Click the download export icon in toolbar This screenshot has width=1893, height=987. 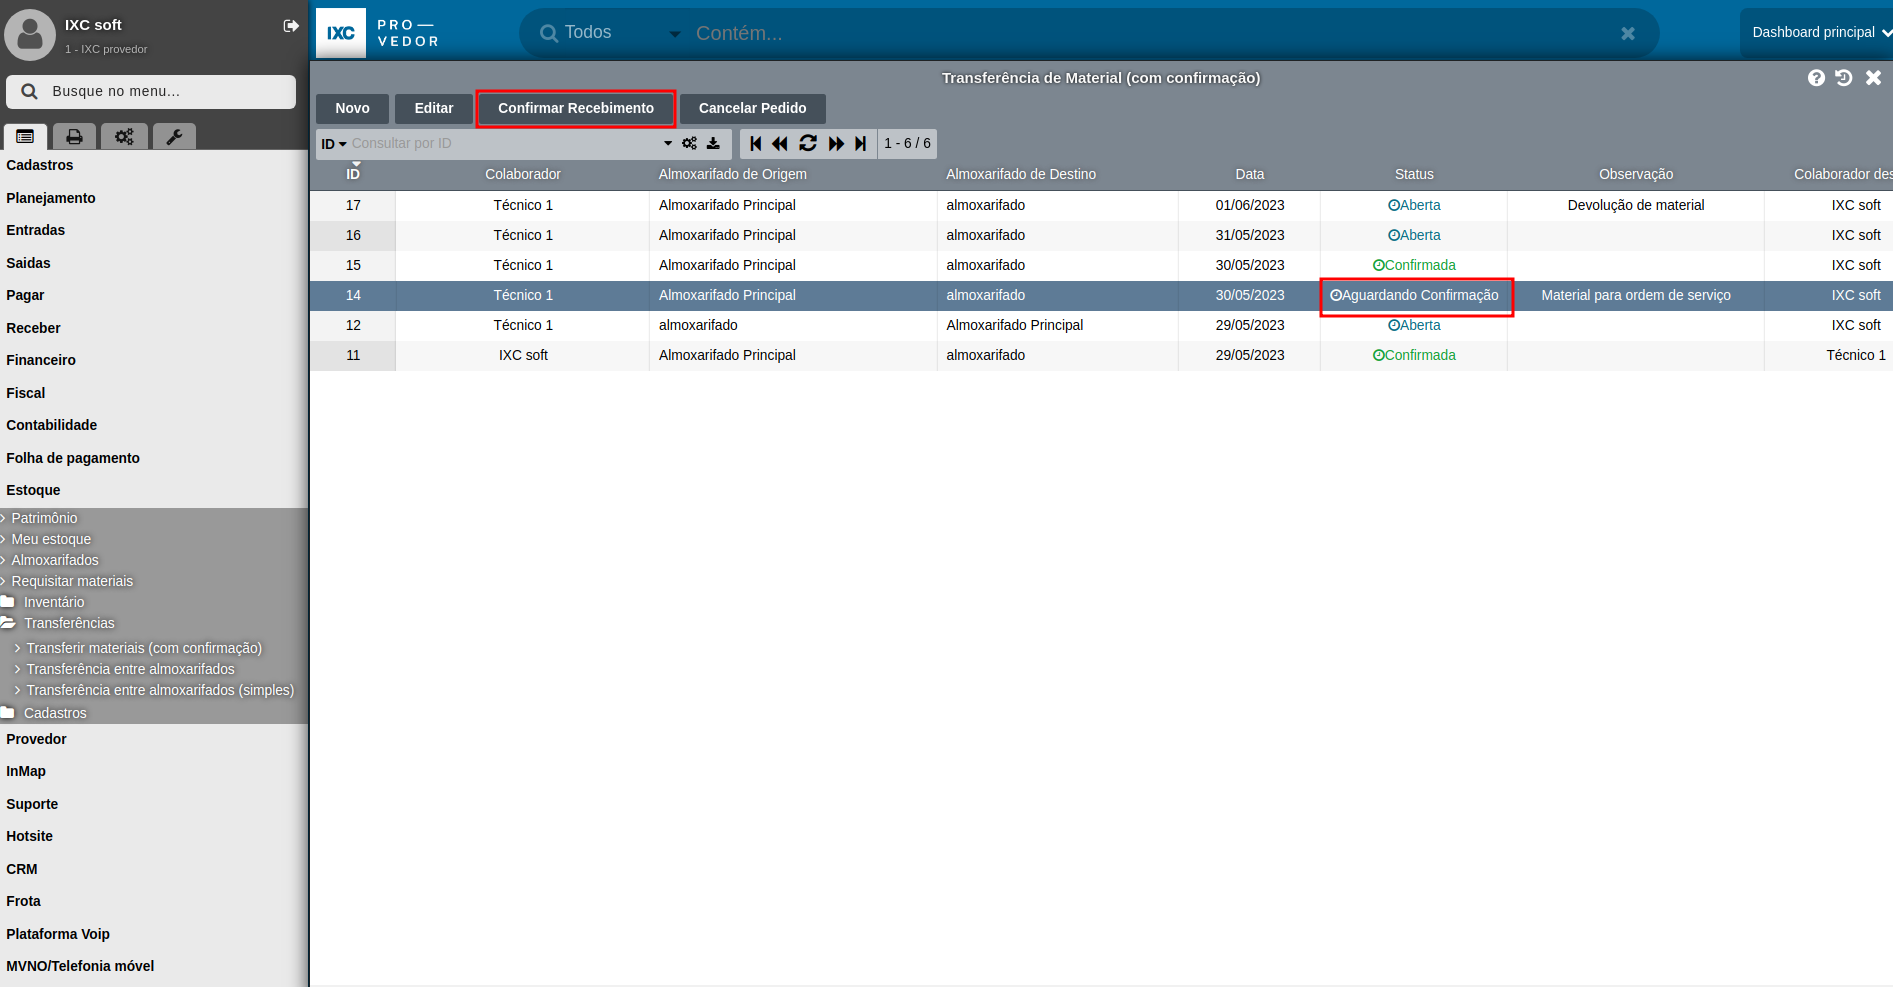[x=713, y=144]
